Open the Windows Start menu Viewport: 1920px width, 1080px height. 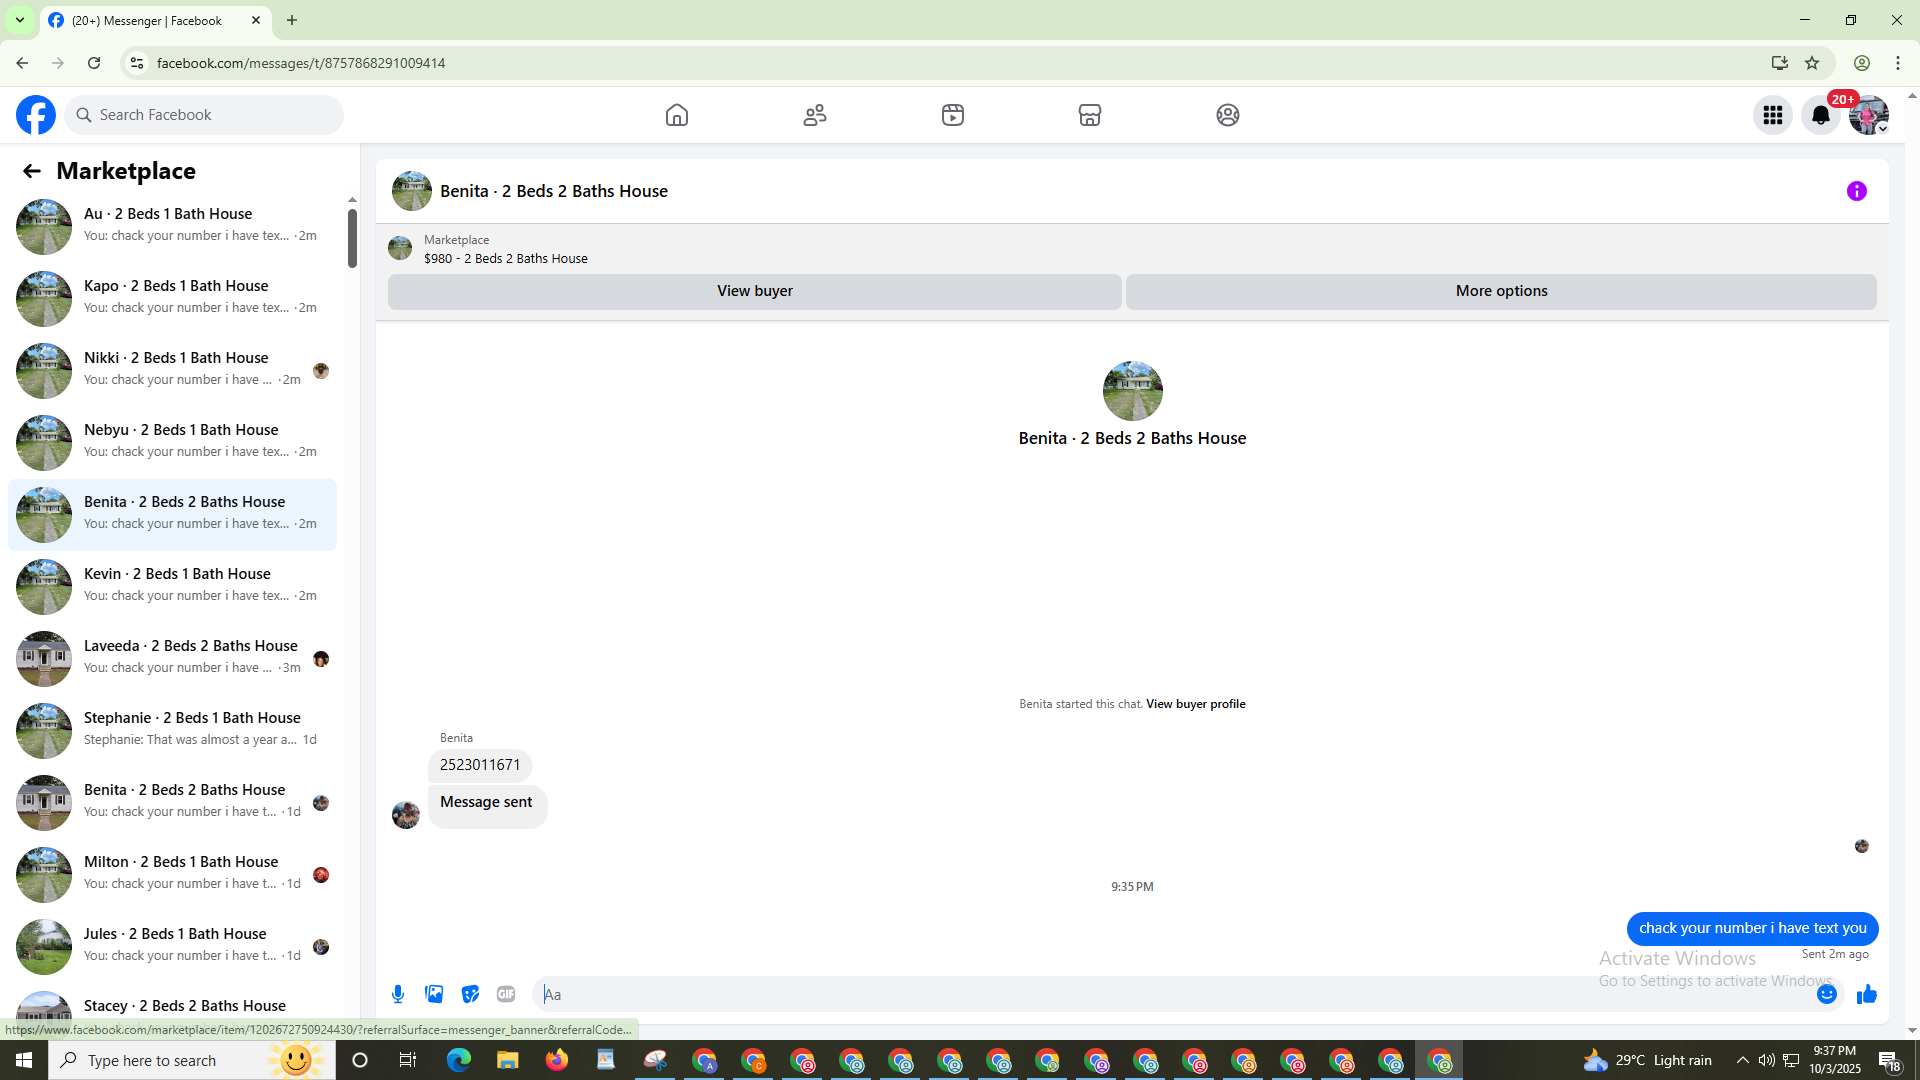point(24,1060)
